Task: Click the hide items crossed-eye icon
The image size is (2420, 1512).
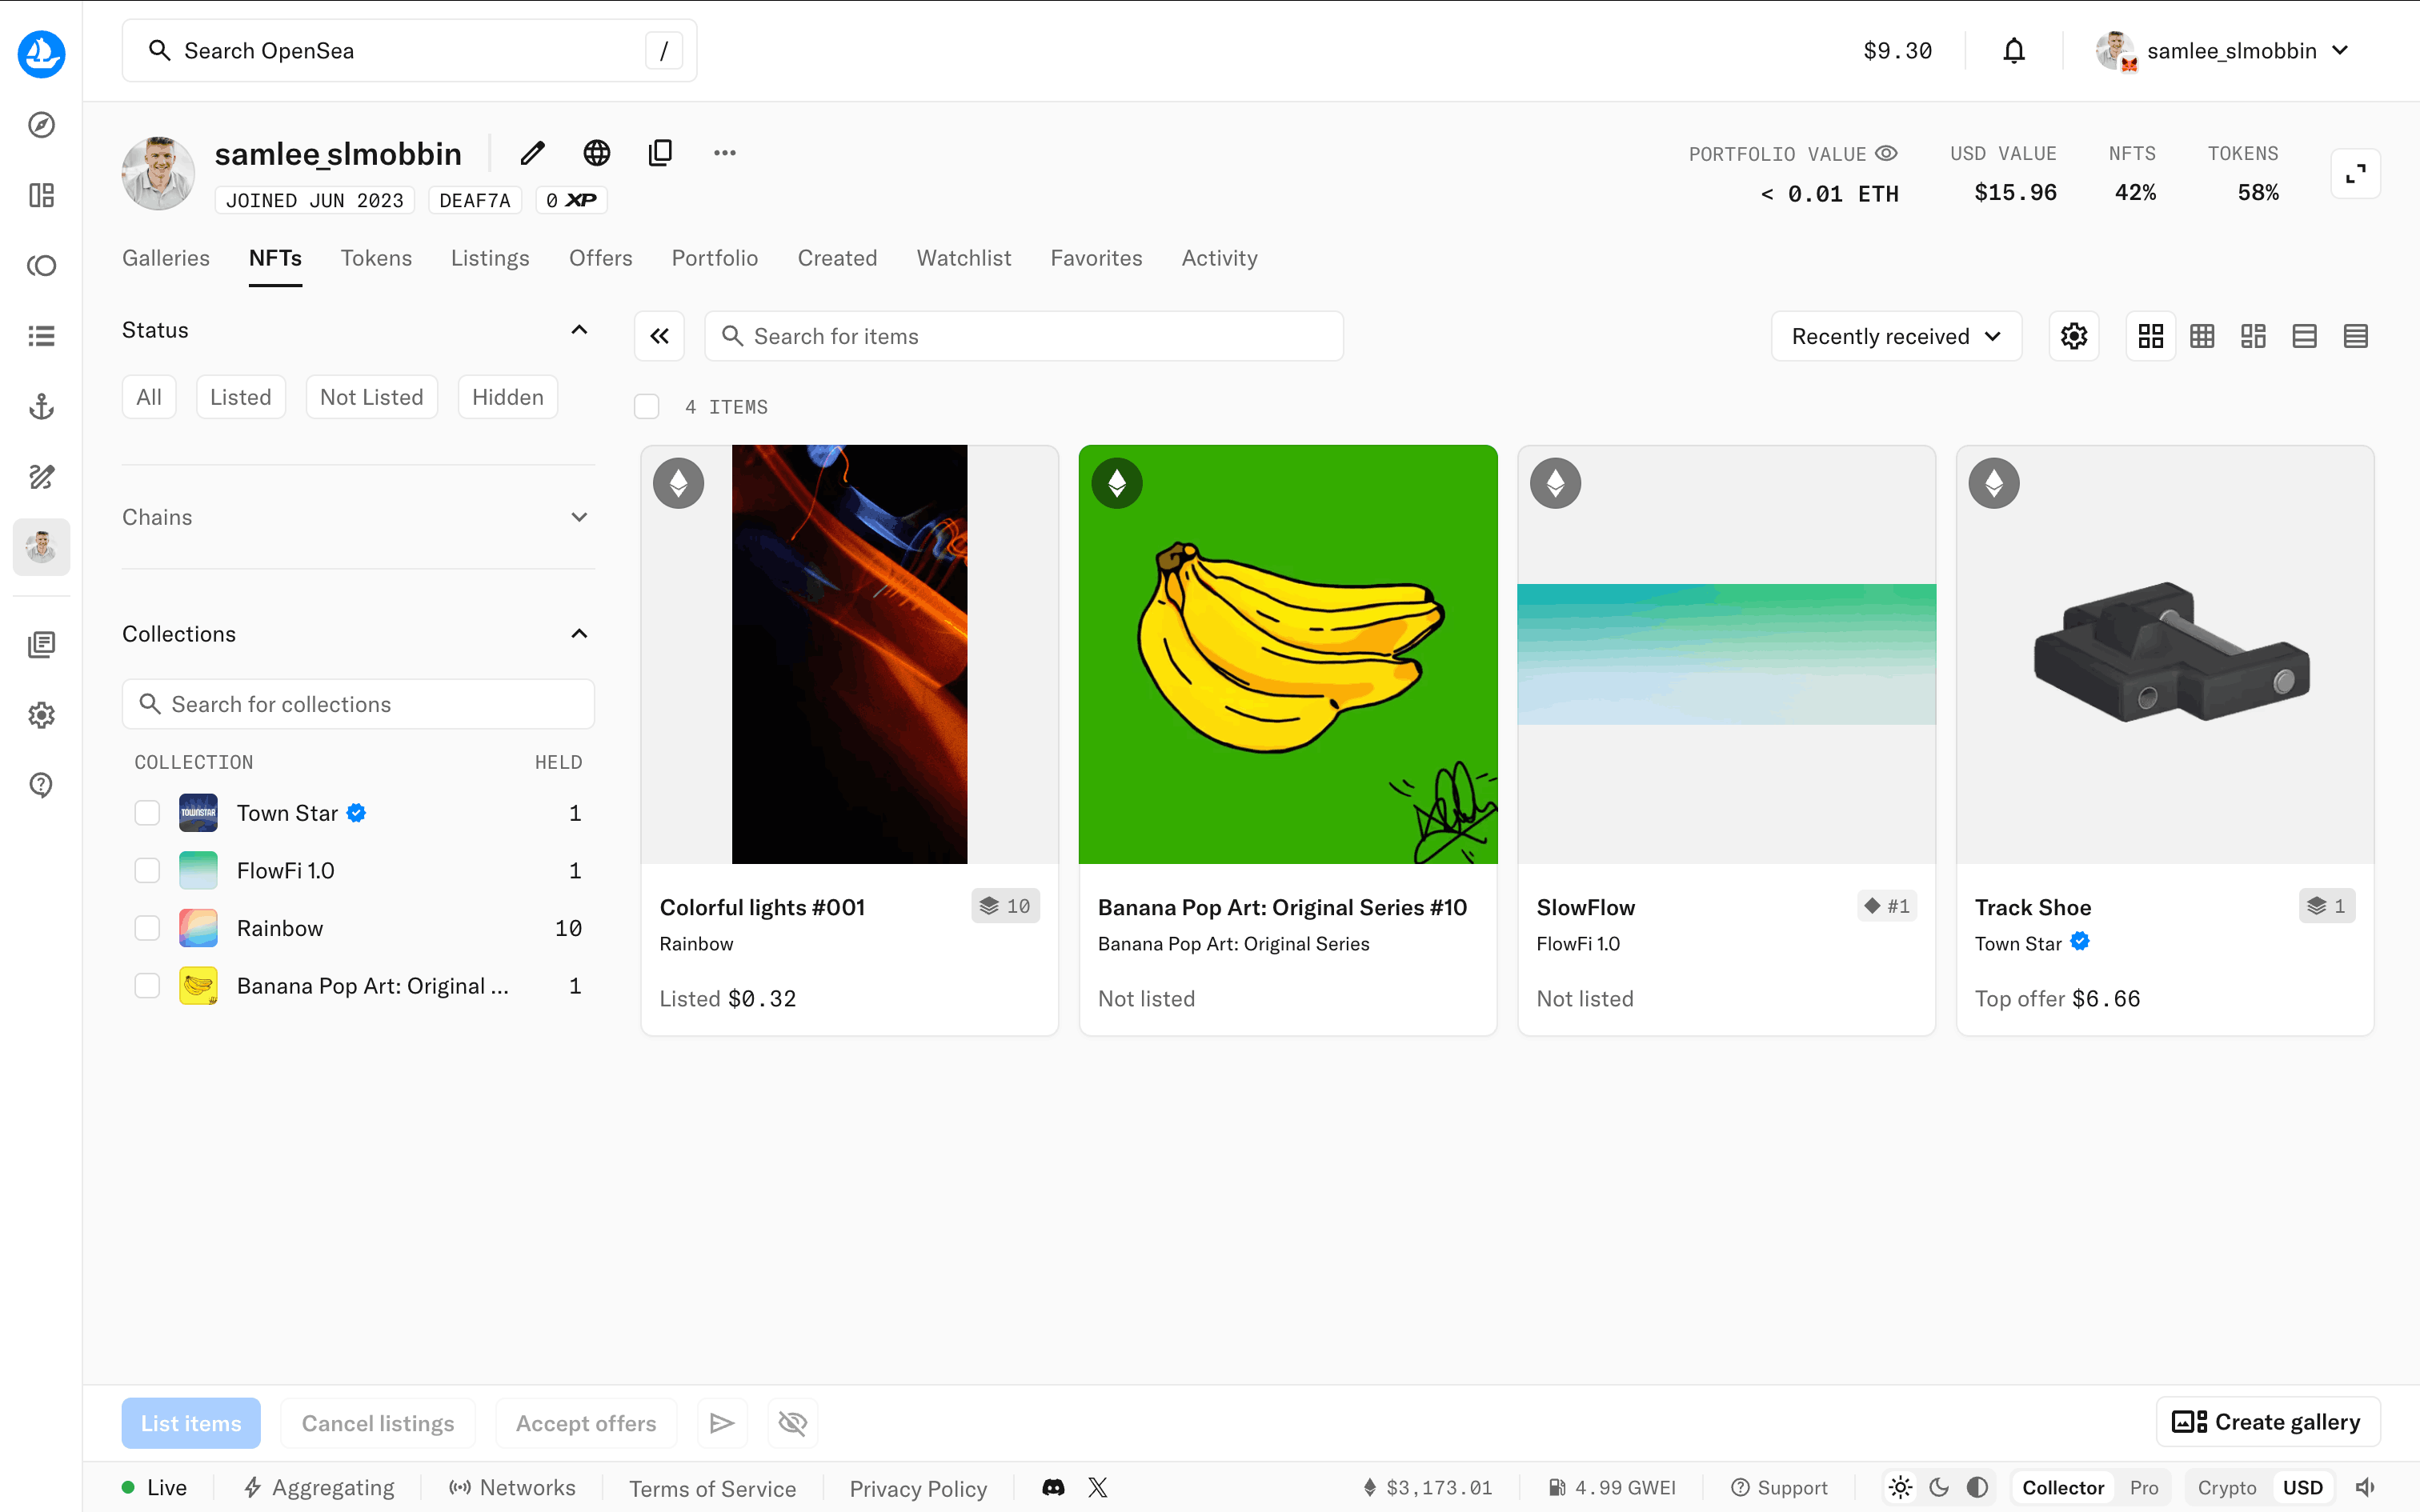Action: [x=792, y=1422]
